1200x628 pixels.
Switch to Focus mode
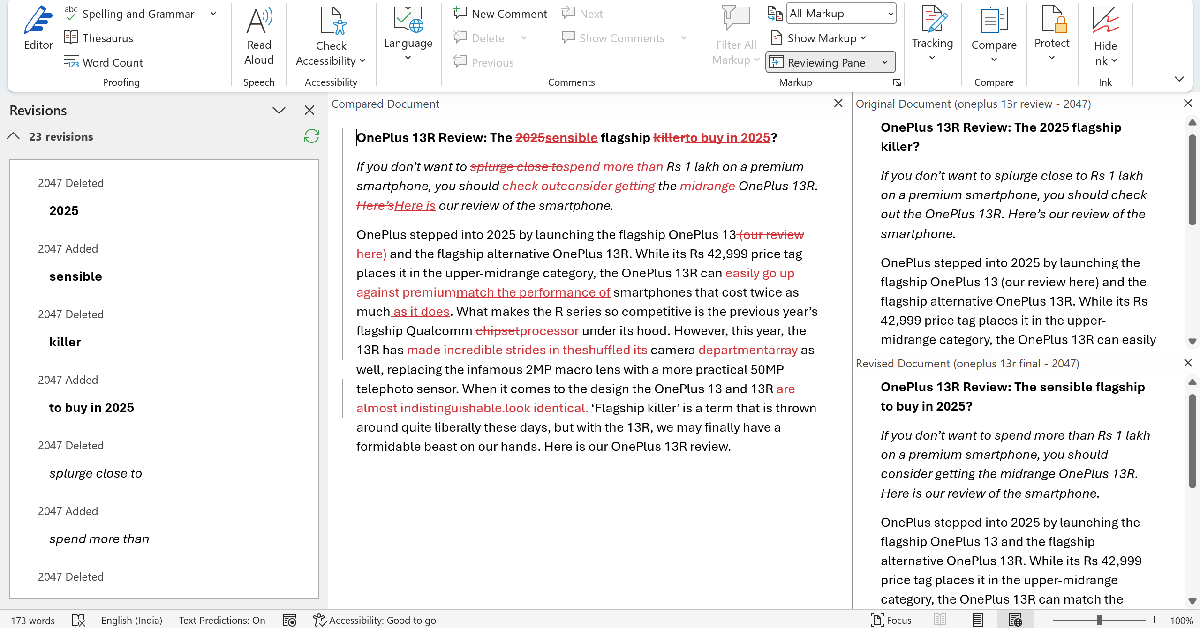click(891, 620)
